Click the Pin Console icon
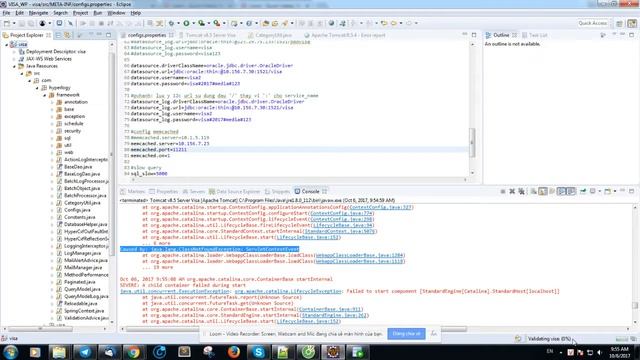Screen dimensions: 640x360 tap(582, 191)
